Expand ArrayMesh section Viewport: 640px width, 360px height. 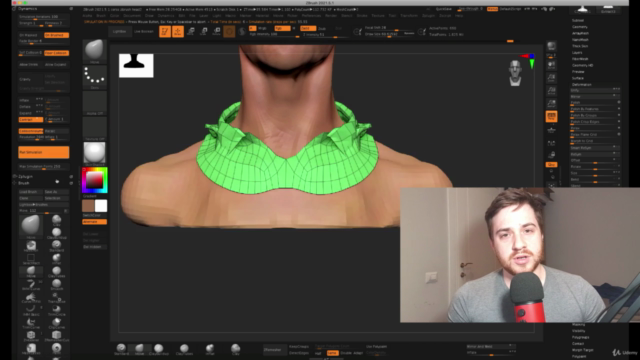click(x=580, y=33)
